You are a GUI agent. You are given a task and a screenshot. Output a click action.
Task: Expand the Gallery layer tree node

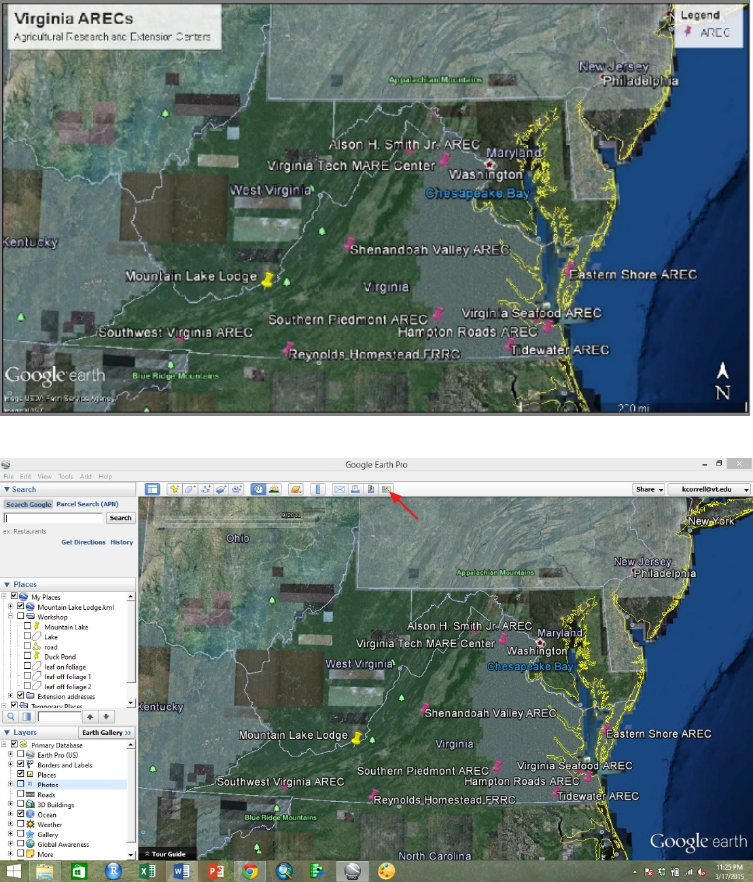click(10, 834)
